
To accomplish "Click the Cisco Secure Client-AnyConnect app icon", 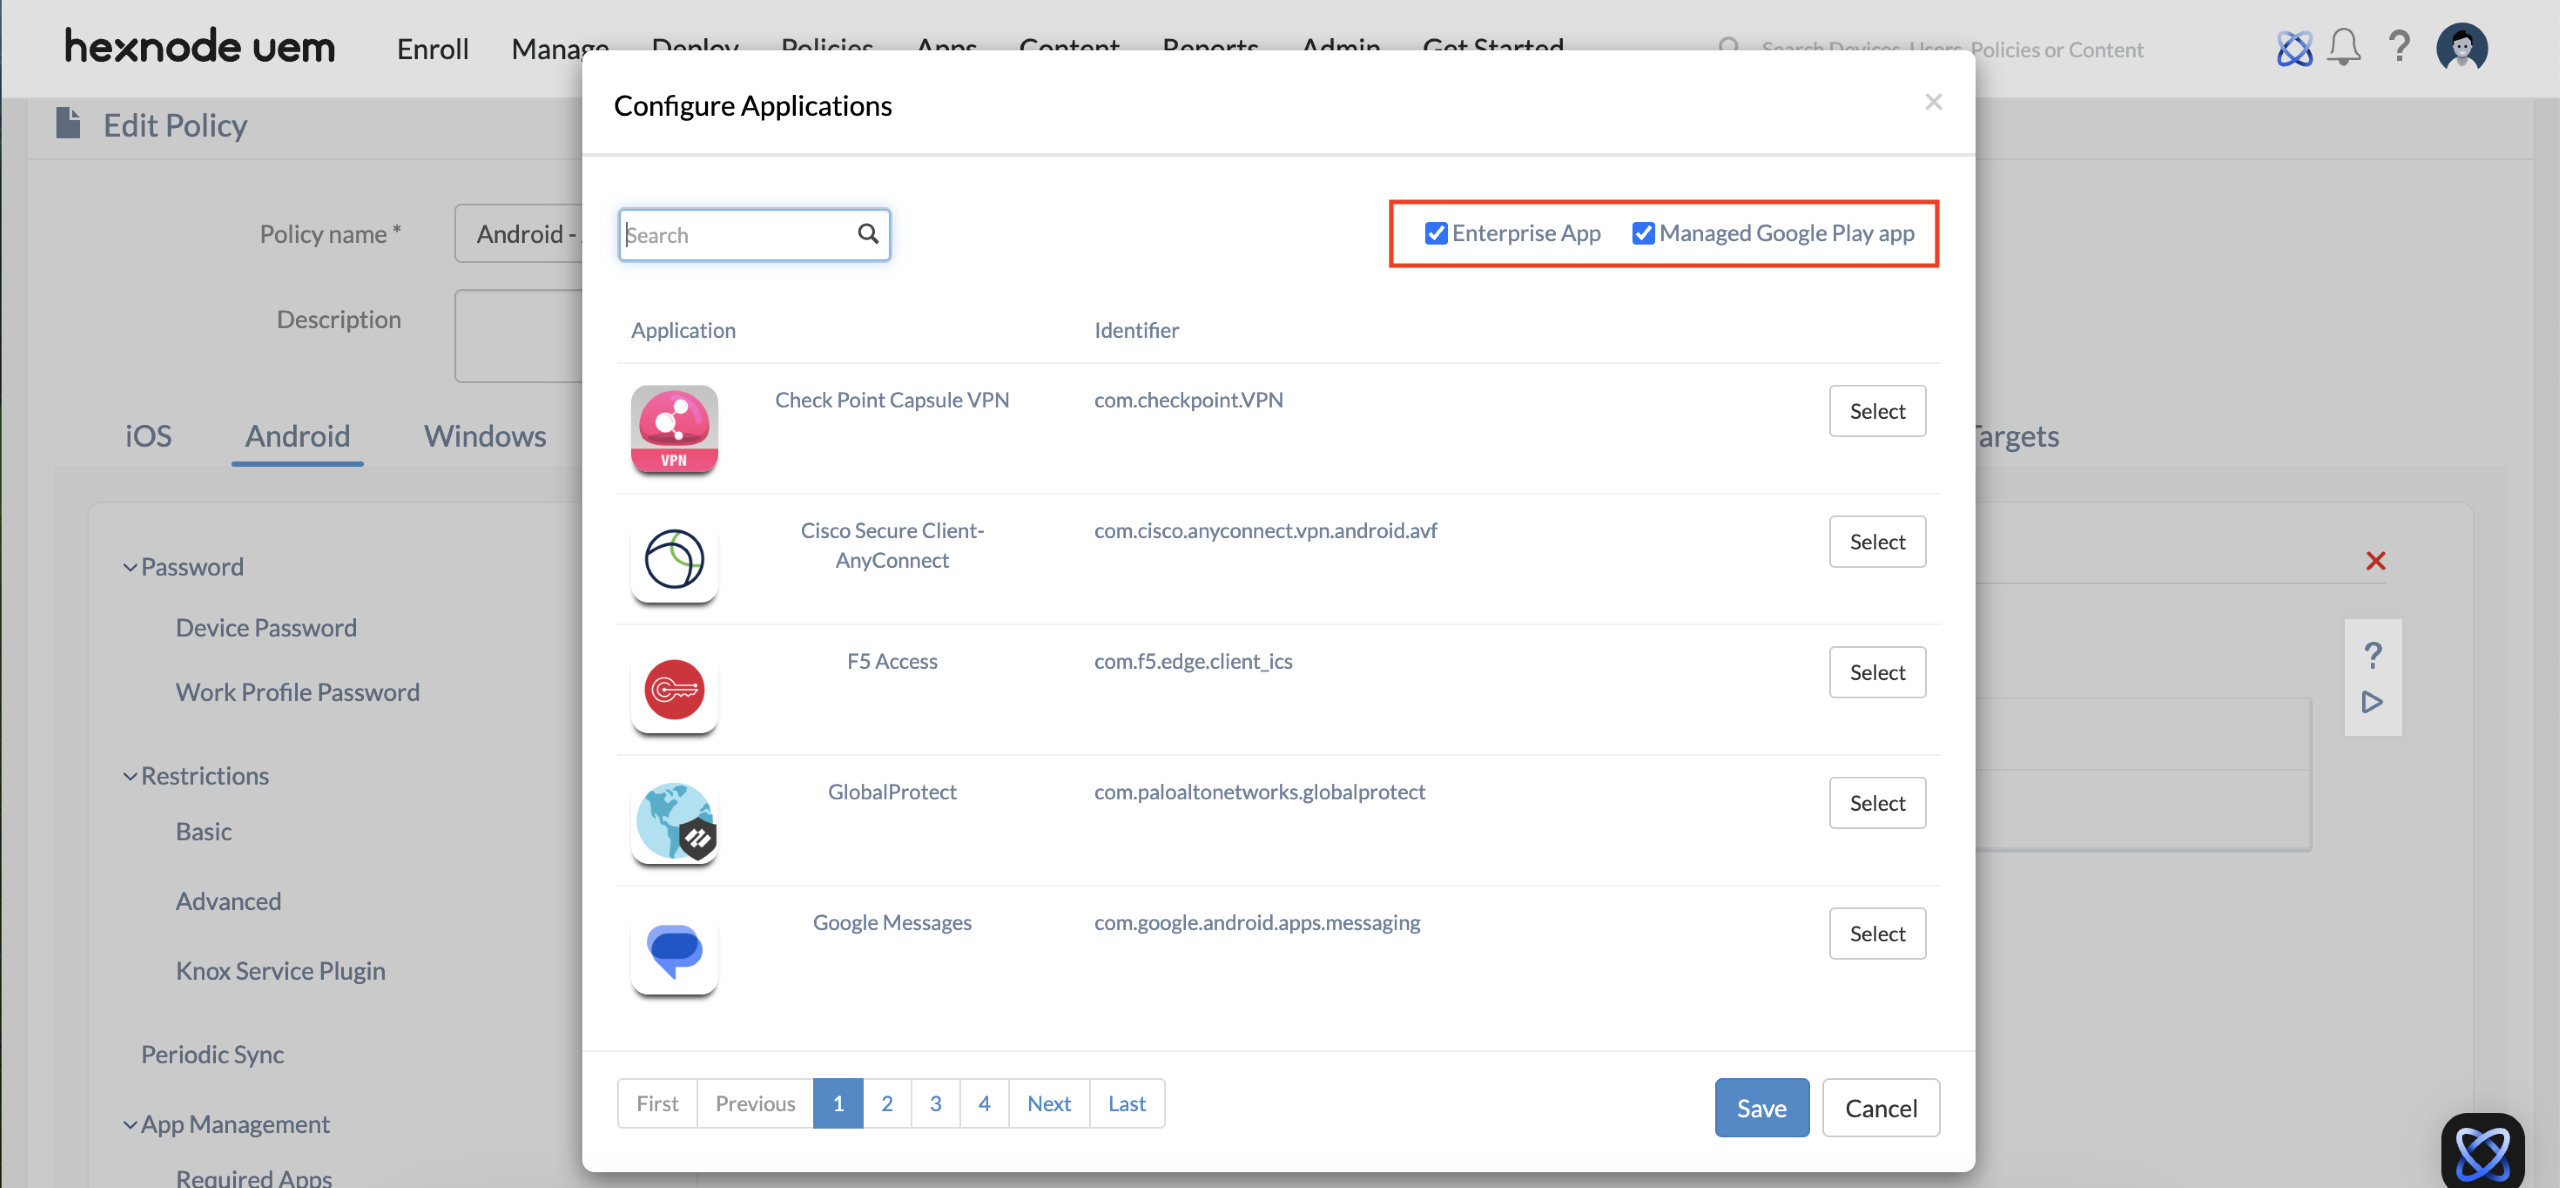I will 674,559.
